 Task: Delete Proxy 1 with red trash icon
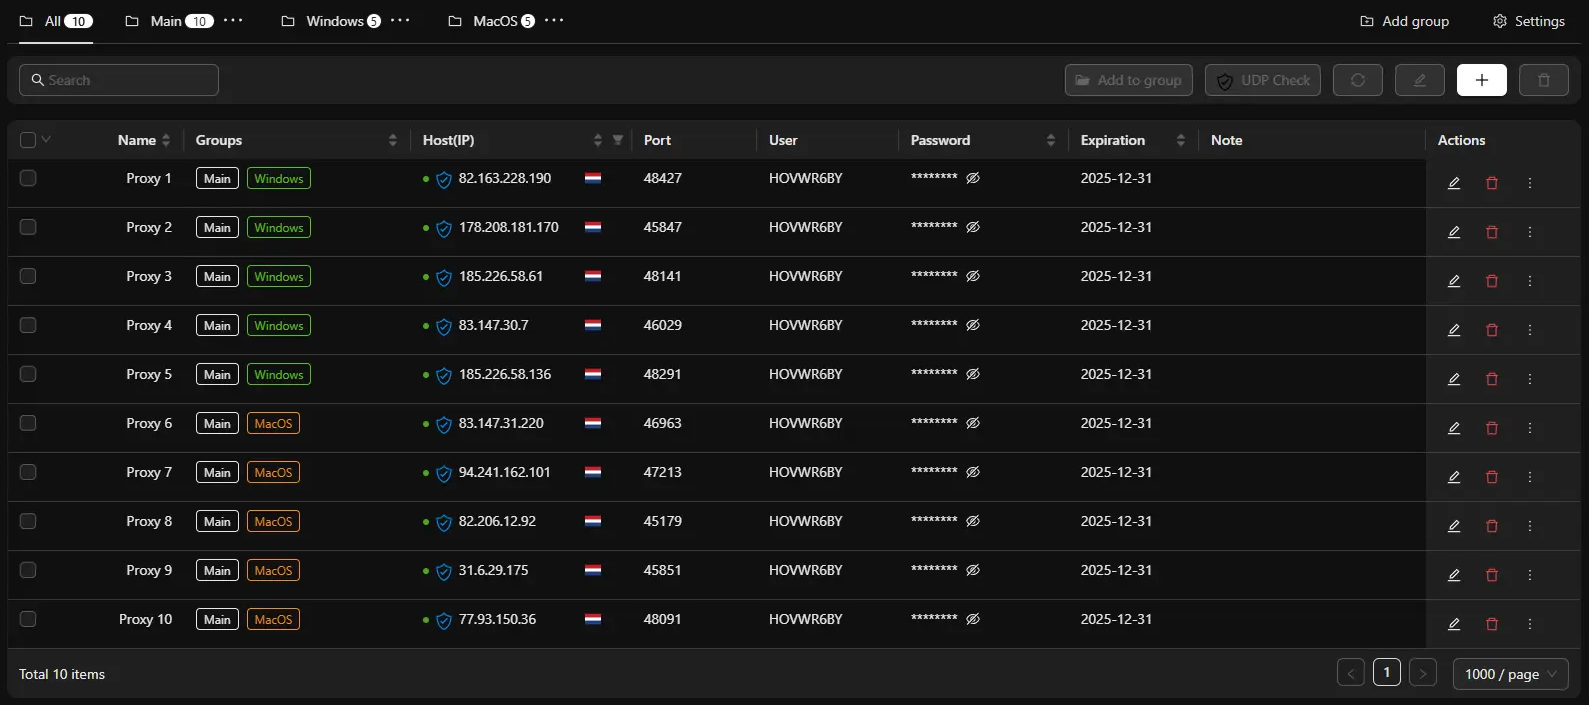pyautogui.click(x=1492, y=183)
